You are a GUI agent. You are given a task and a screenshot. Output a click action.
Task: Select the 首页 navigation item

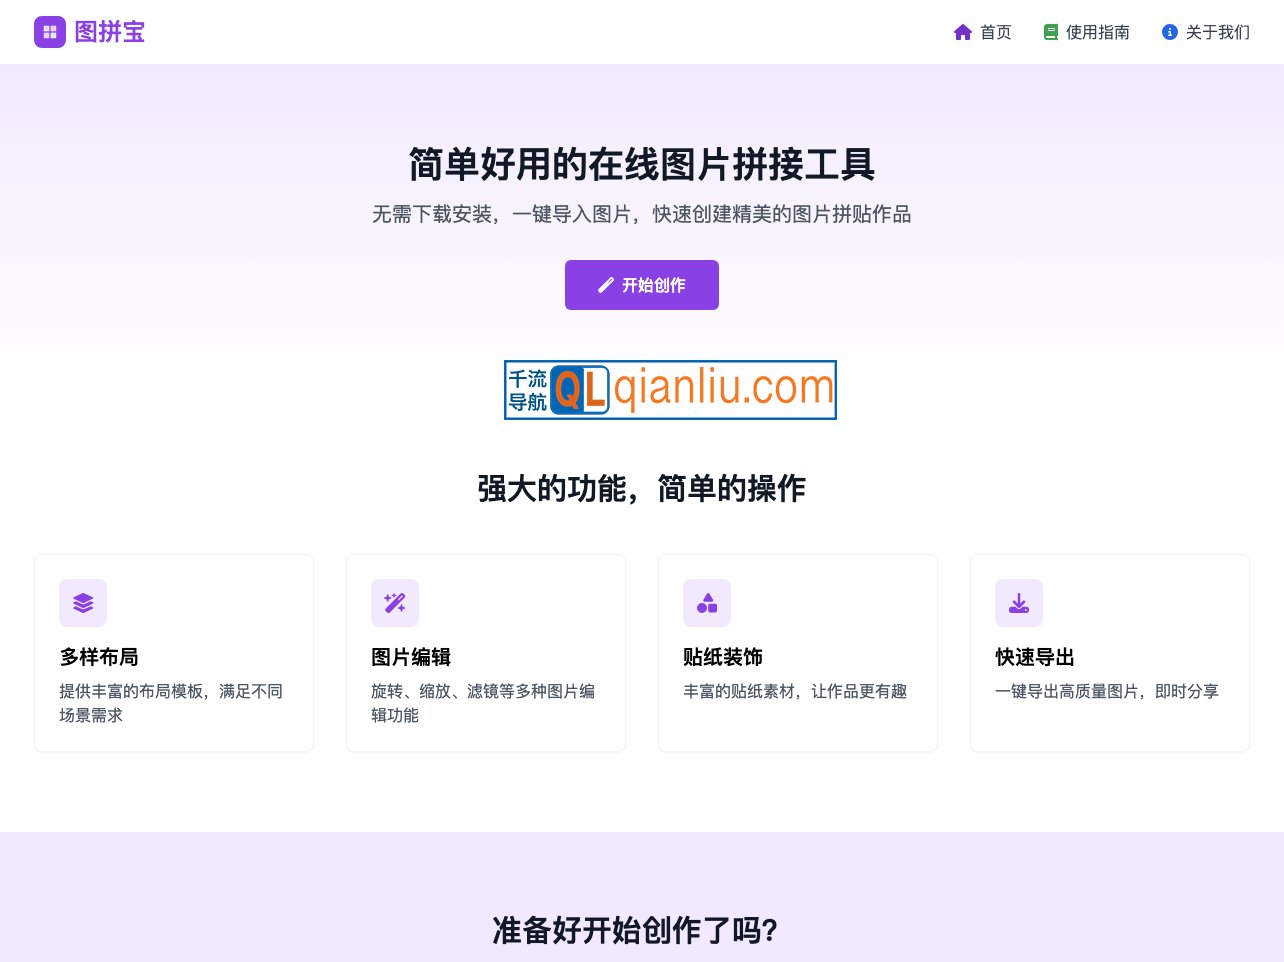click(x=995, y=32)
